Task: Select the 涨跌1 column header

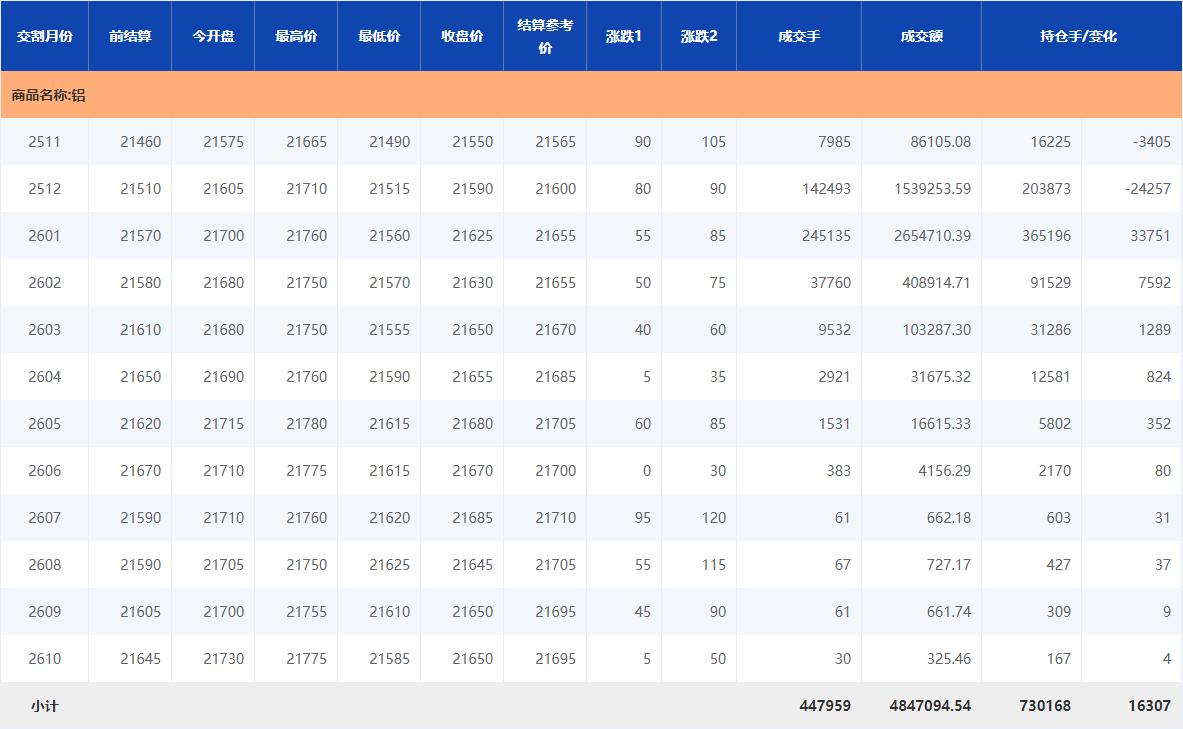Action: pyautogui.click(x=624, y=36)
